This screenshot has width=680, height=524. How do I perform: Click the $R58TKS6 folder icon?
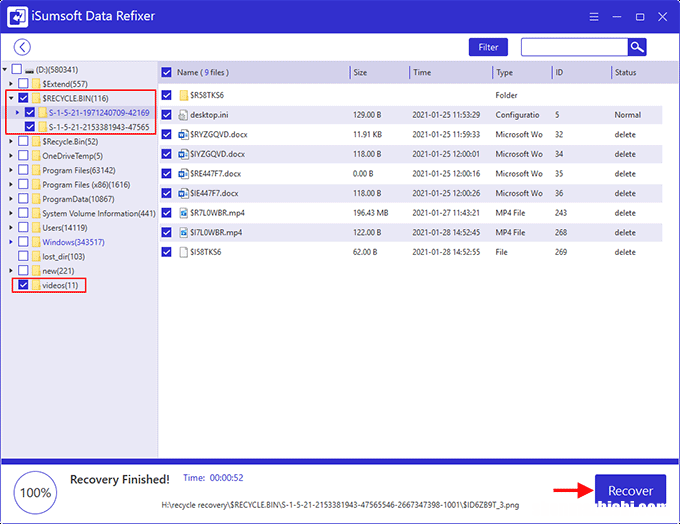click(183, 95)
